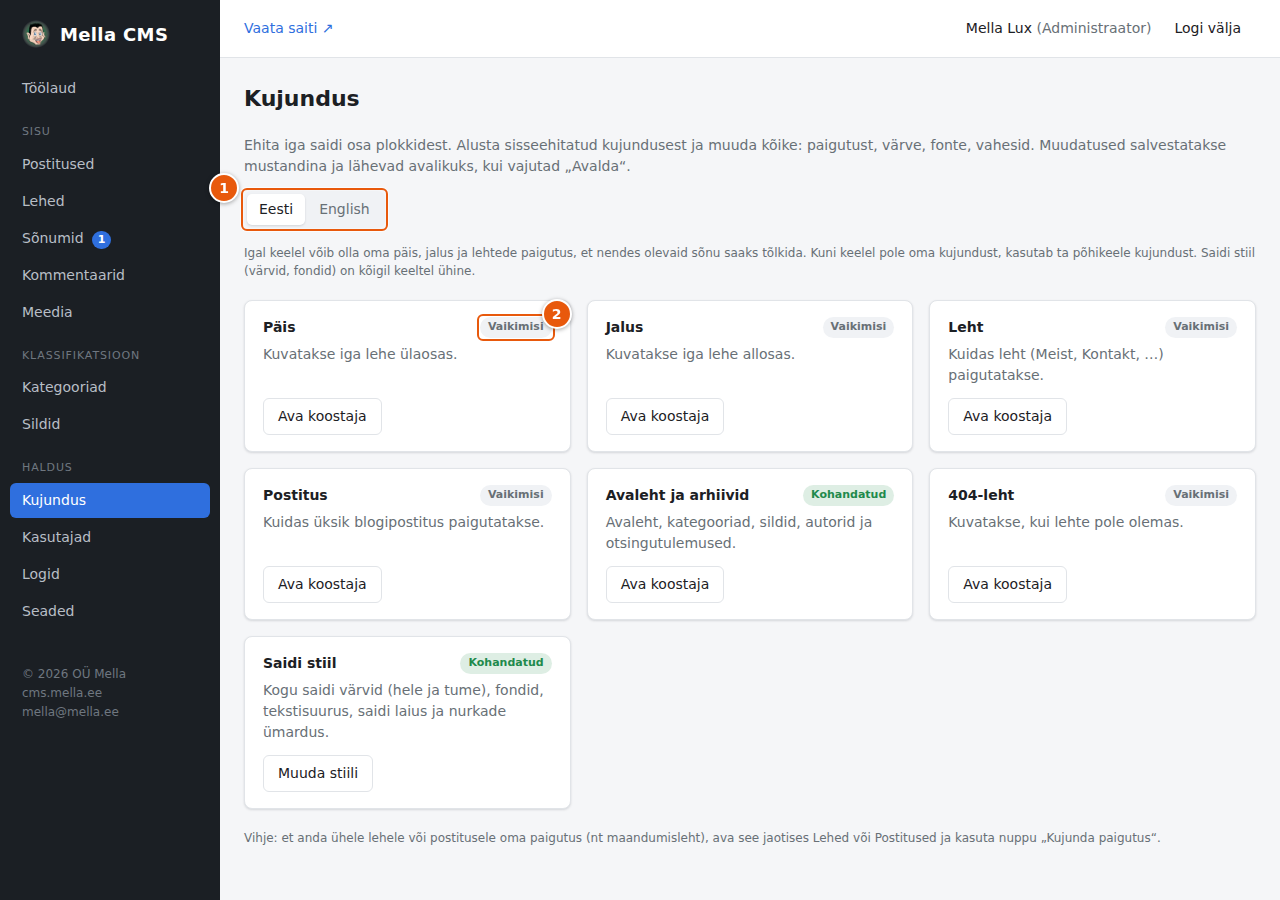Open Sildid tags page
The height and width of the screenshot is (900, 1280).
click(110, 424)
